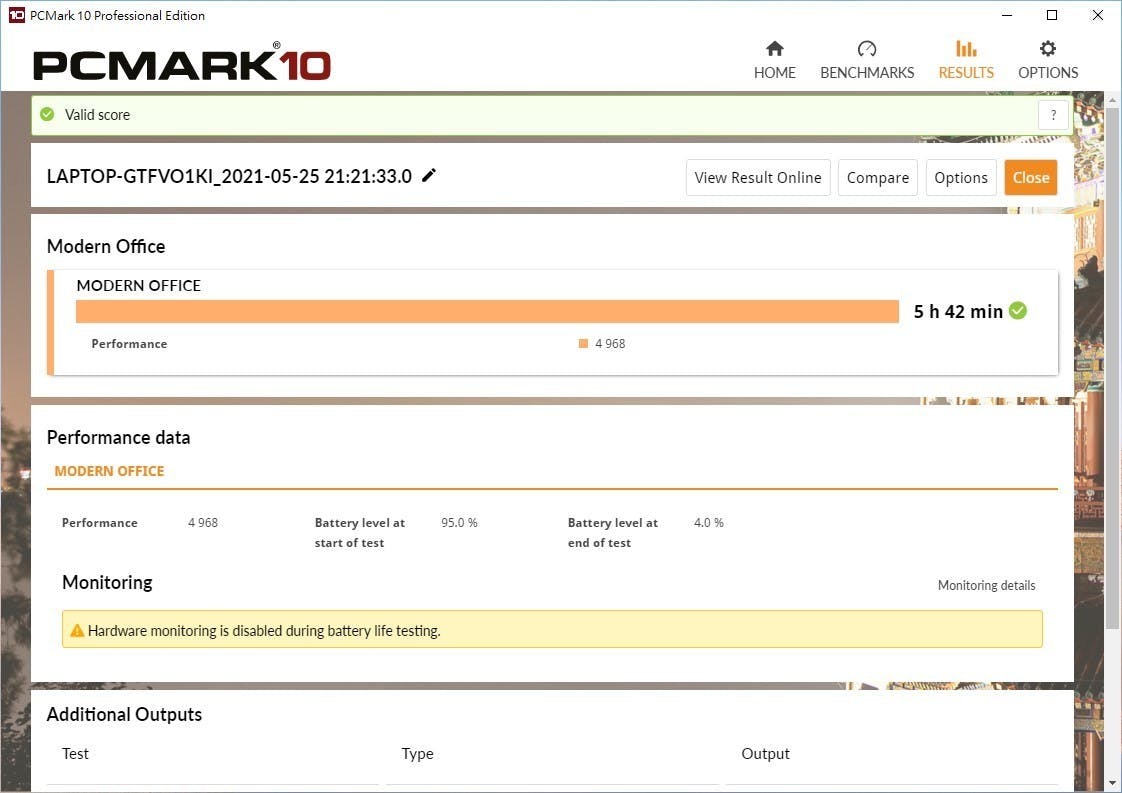
Task: Click the 95.0 % battery start value
Action: point(459,522)
